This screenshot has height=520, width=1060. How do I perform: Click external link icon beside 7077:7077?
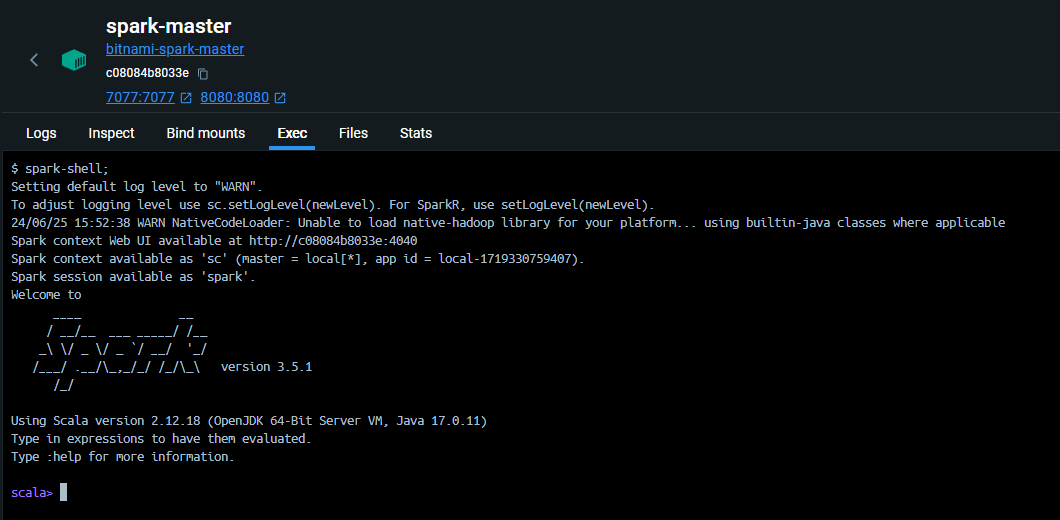tap(186, 98)
